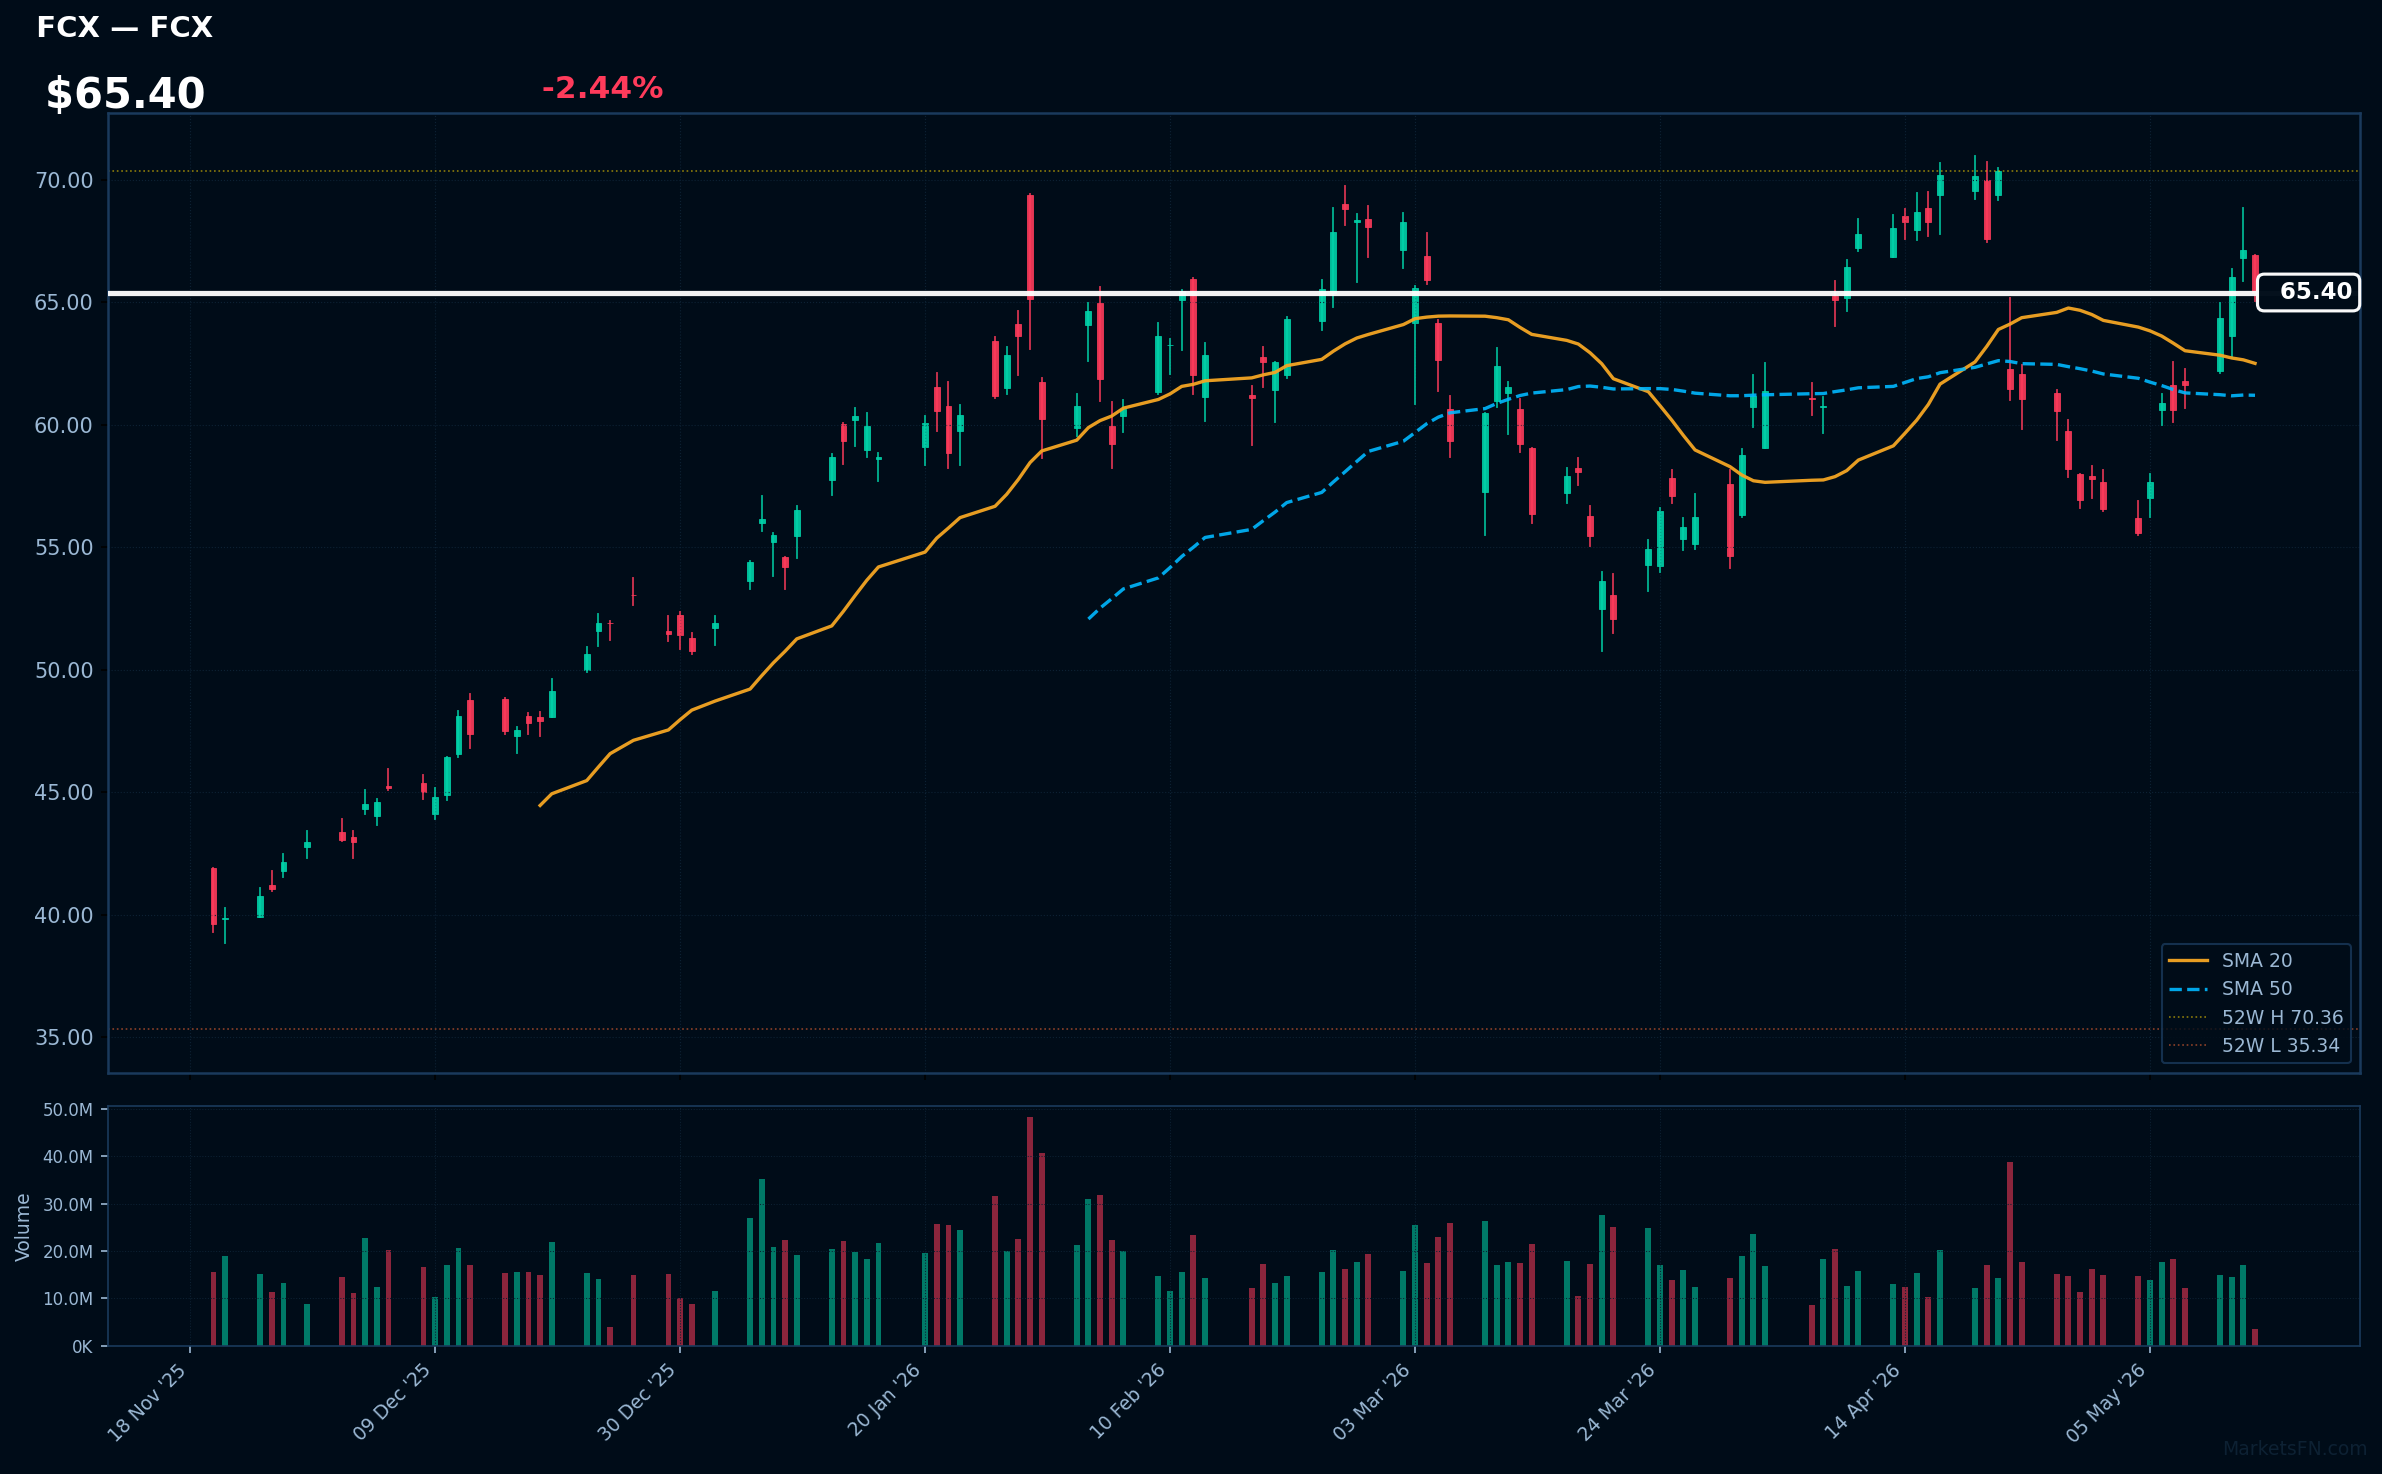Viewport: 2382px width, 1474px height.
Task: Click the FCX — FCX chart title
Action: 124,28
